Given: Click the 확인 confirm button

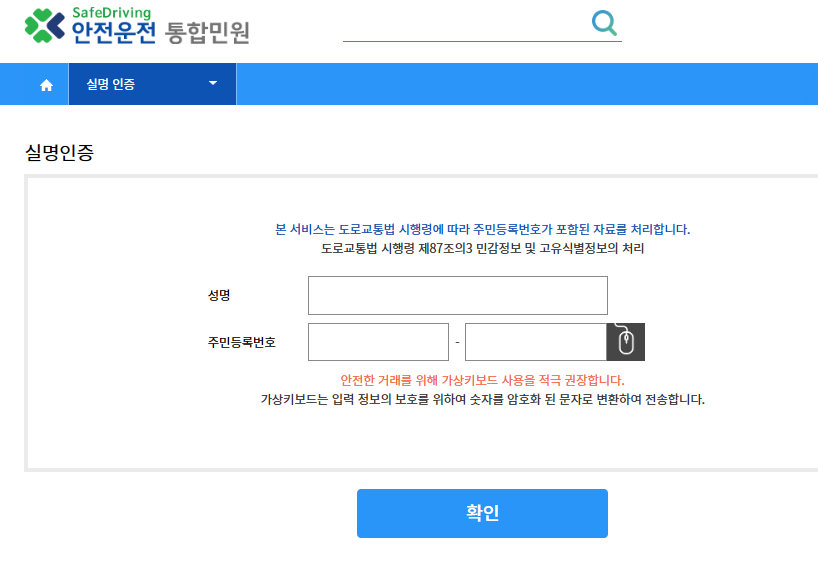Looking at the screenshot, I should (x=482, y=513).
